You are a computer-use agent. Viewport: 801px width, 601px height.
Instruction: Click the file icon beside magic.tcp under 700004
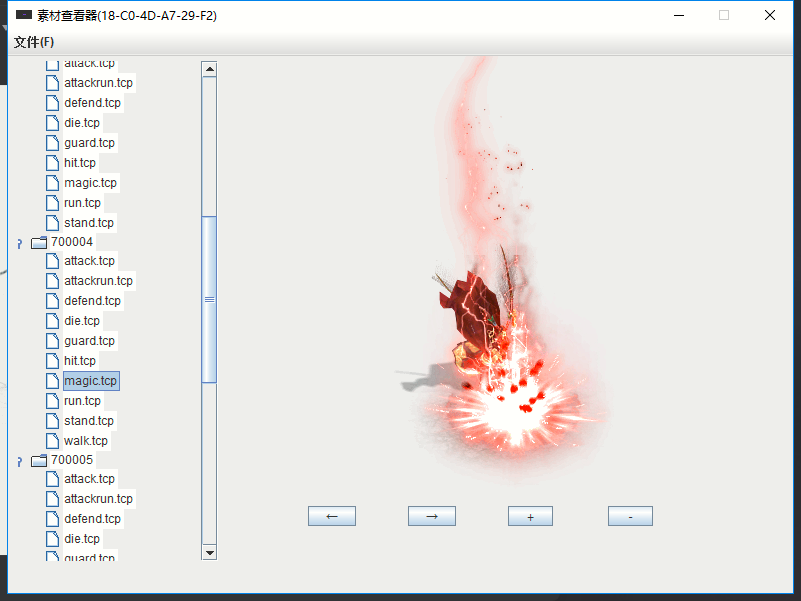[52, 381]
